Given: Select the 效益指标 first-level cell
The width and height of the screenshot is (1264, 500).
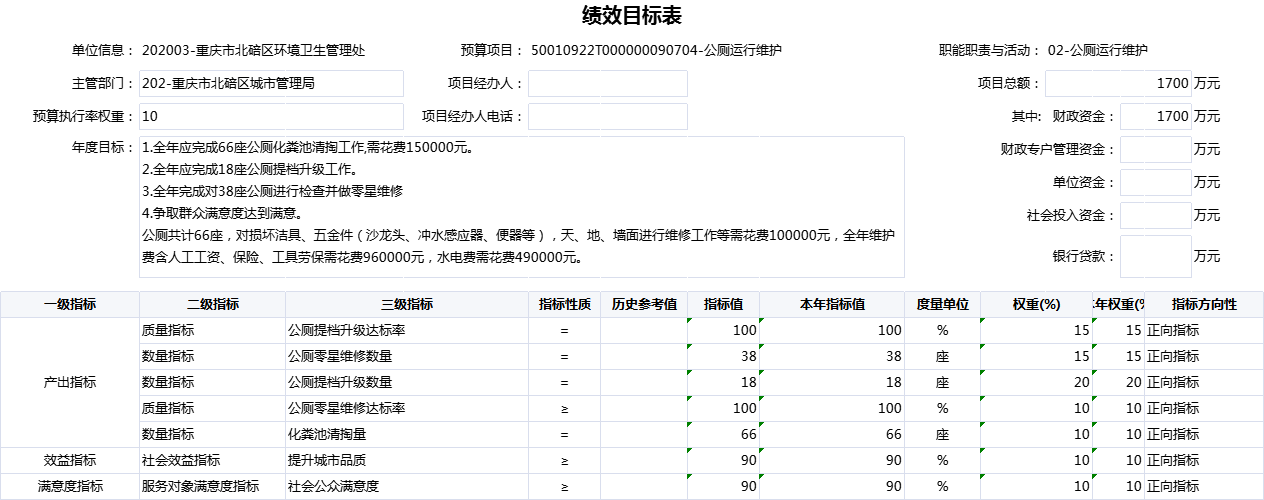Looking at the screenshot, I should [x=70, y=461].
